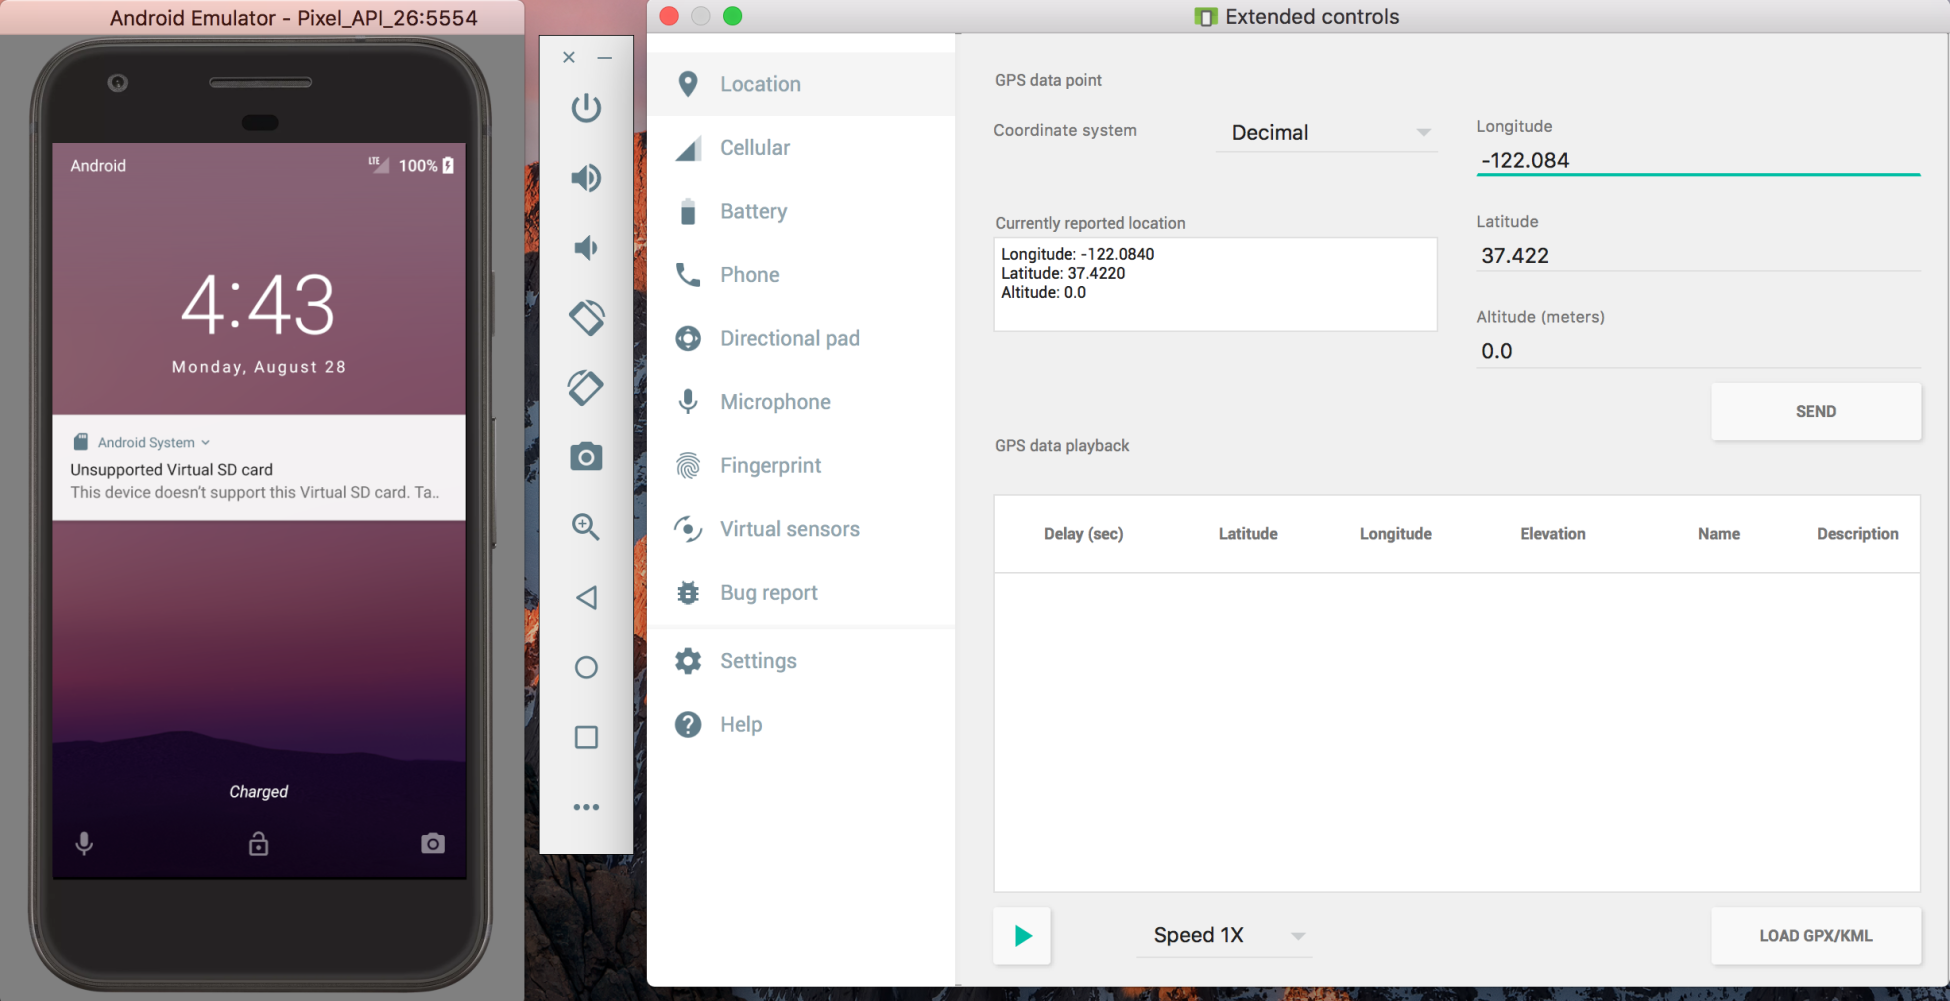Take a screenshot with the camera icon
Image resolution: width=1950 pixels, height=1001 pixels.
tap(586, 457)
